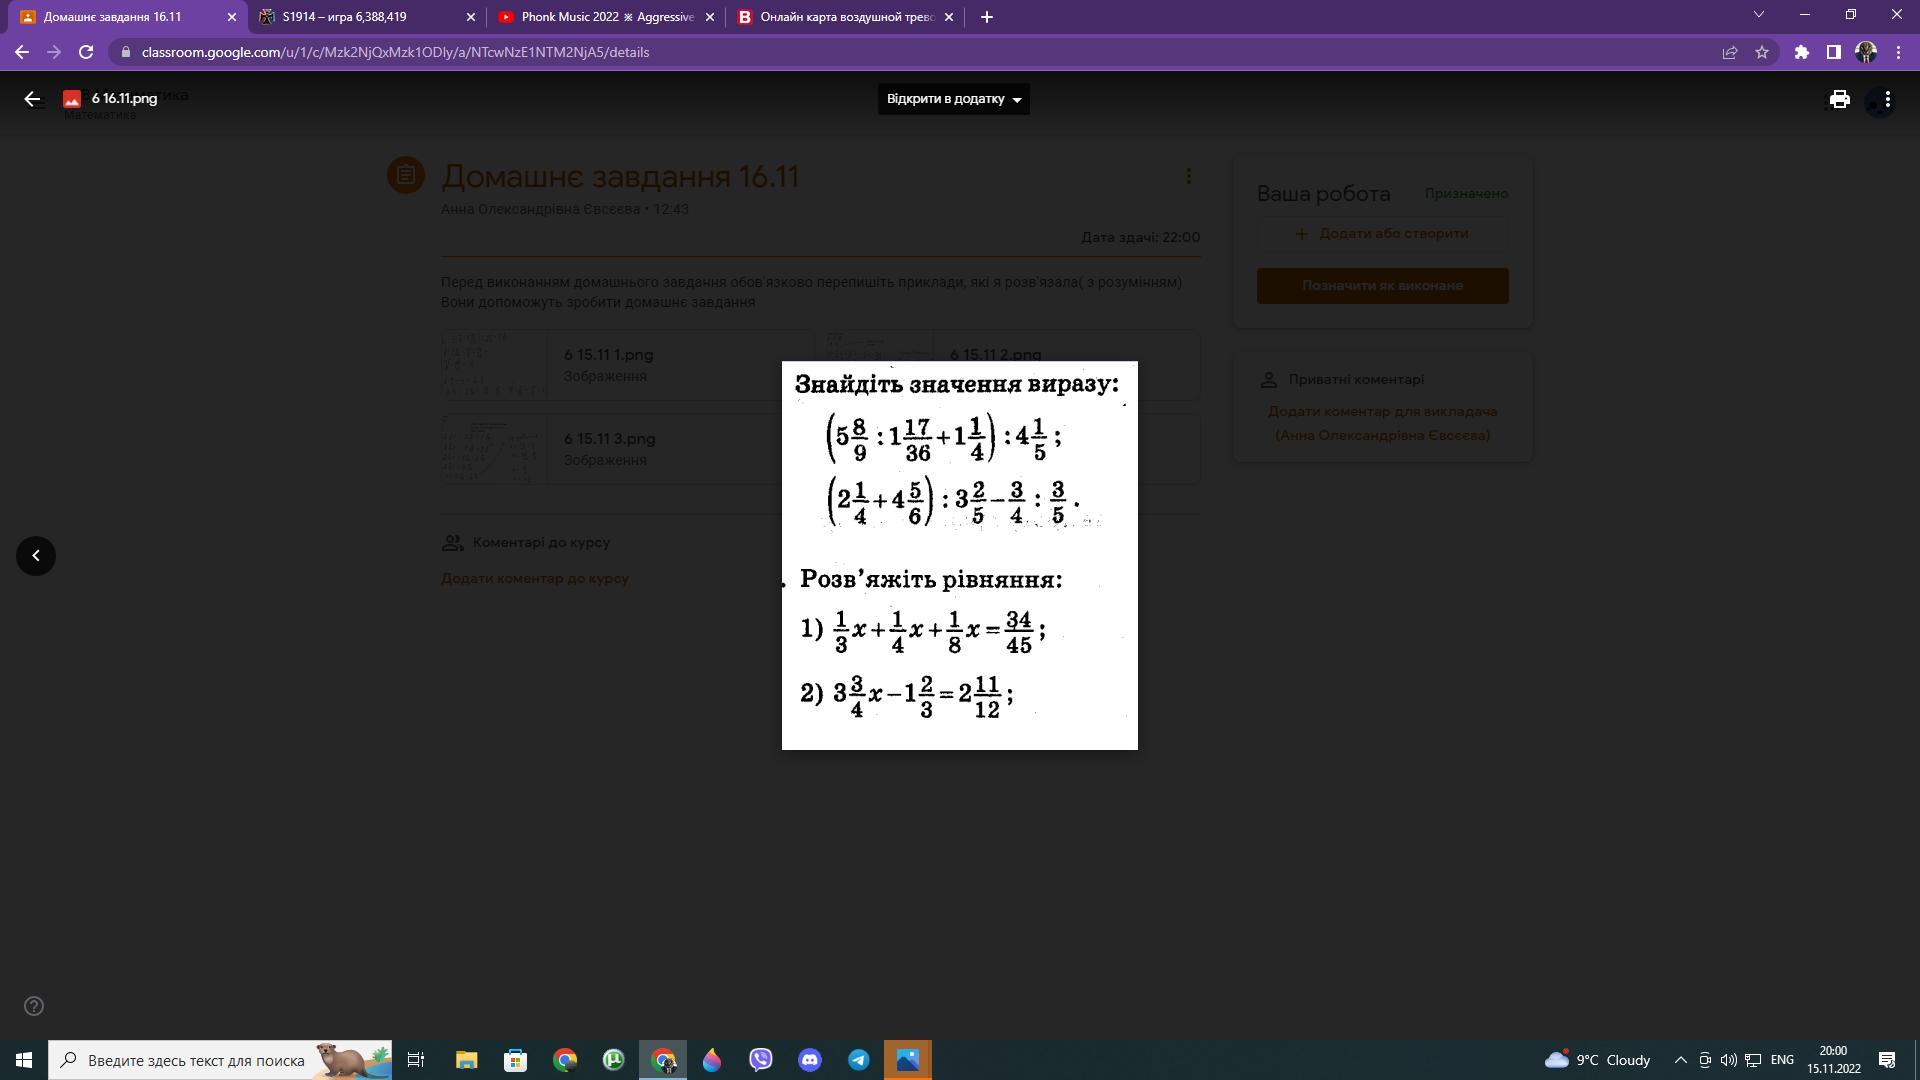The height and width of the screenshot is (1080, 1920).
Task: Click the back arrow to close image preview
Action: (32, 99)
